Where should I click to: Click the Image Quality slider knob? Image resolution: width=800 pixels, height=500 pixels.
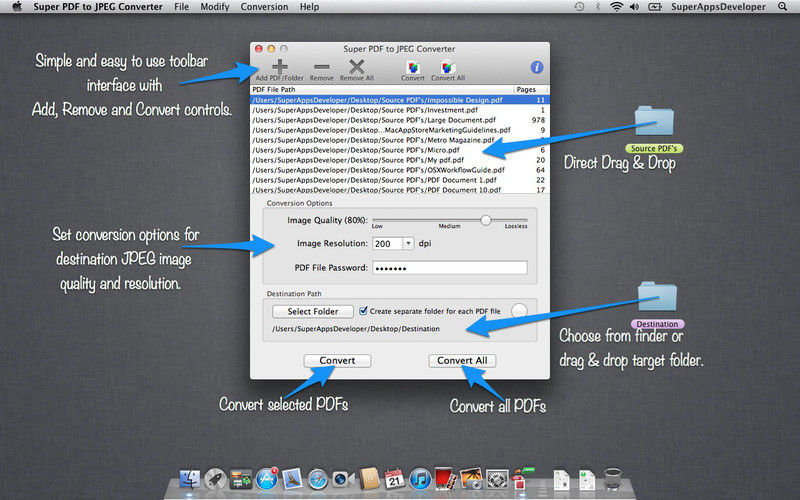point(486,220)
